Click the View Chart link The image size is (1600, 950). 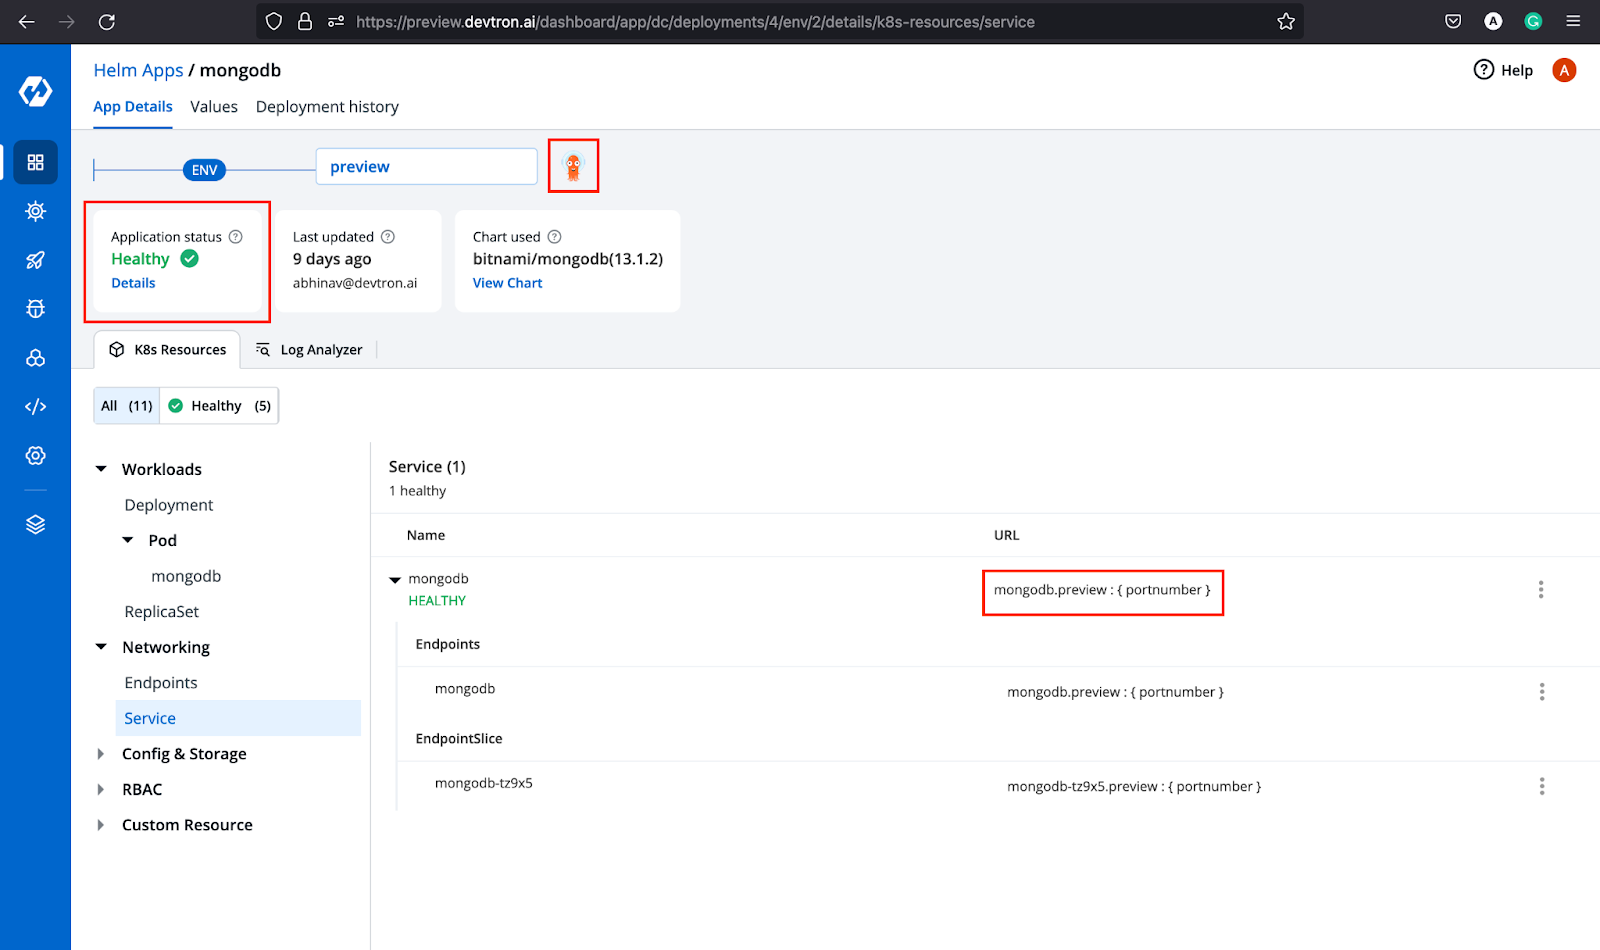pyautogui.click(x=507, y=283)
